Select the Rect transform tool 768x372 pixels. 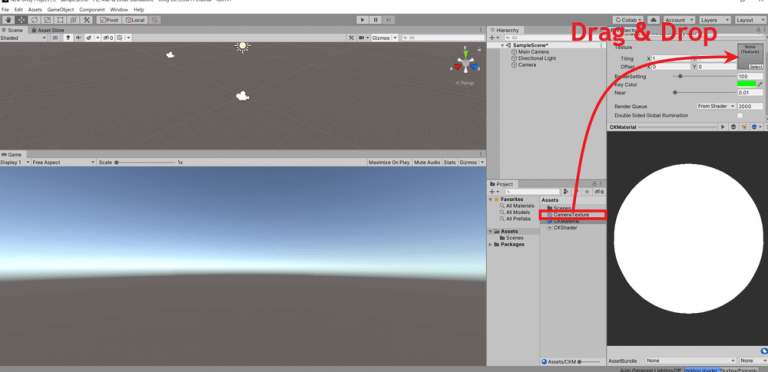(60, 20)
